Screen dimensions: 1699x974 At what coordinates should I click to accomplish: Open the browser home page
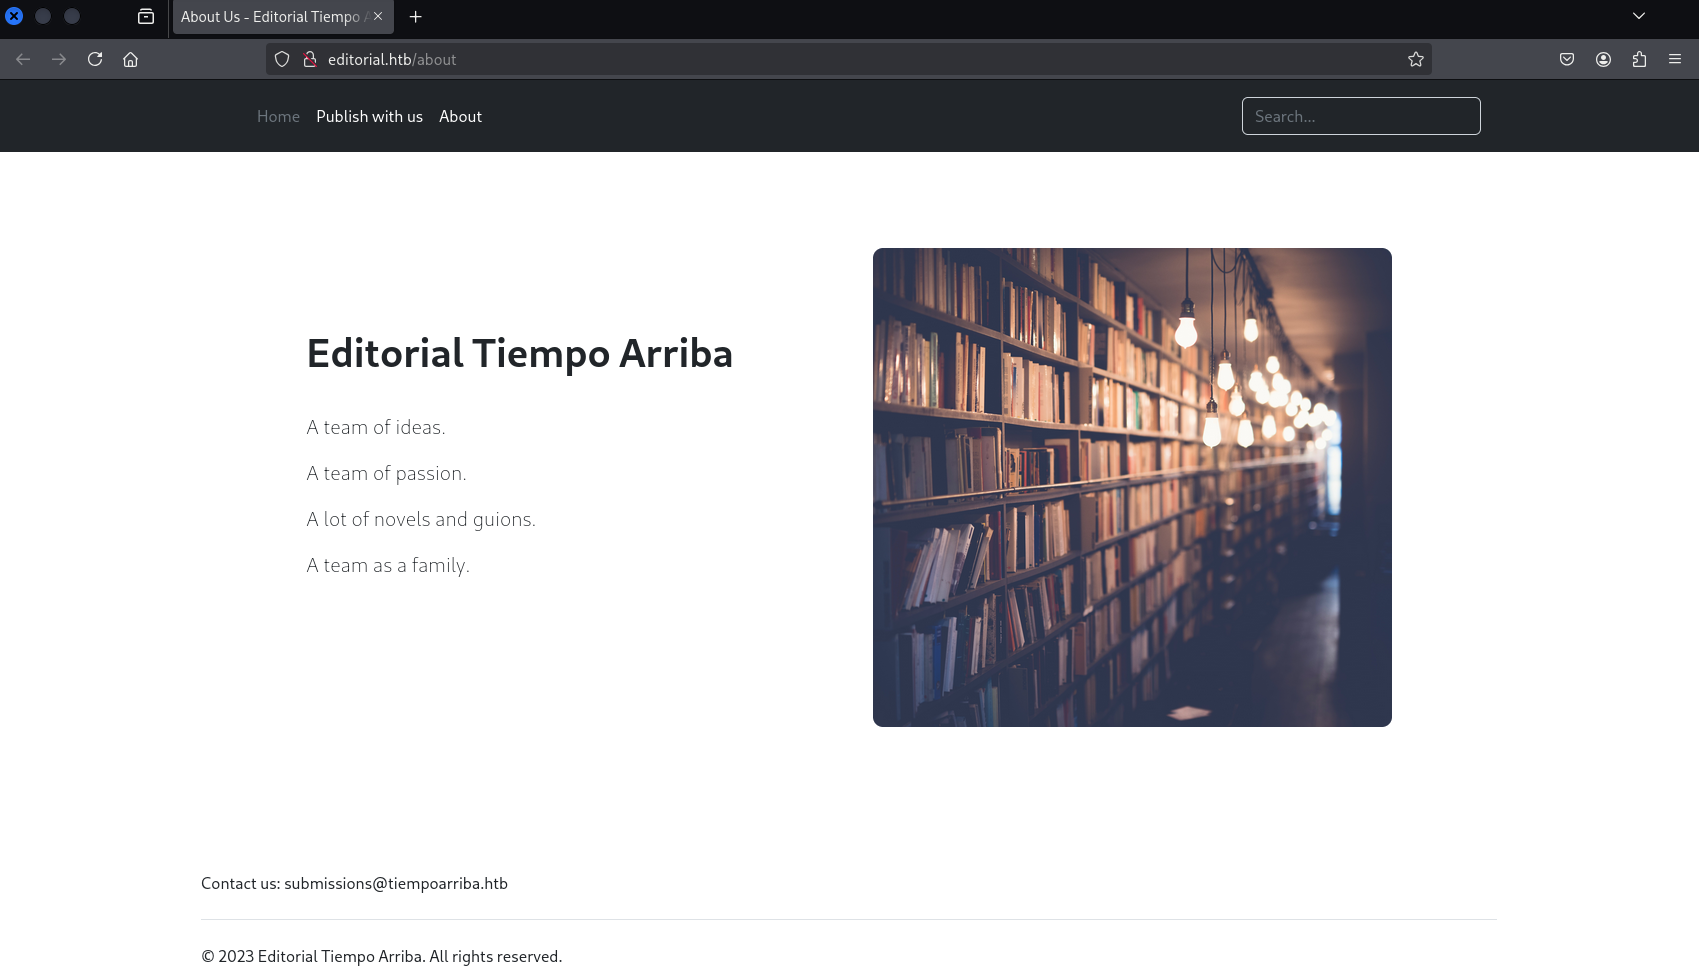(x=130, y=60)
